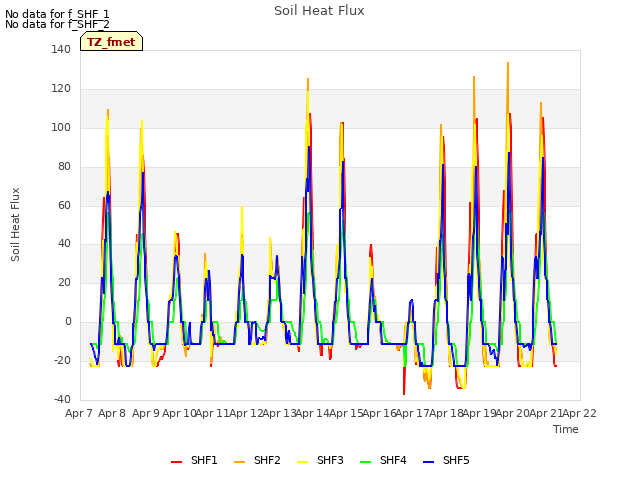
Task: Click the 100 y-axis tick label
Action: point(61,127)
